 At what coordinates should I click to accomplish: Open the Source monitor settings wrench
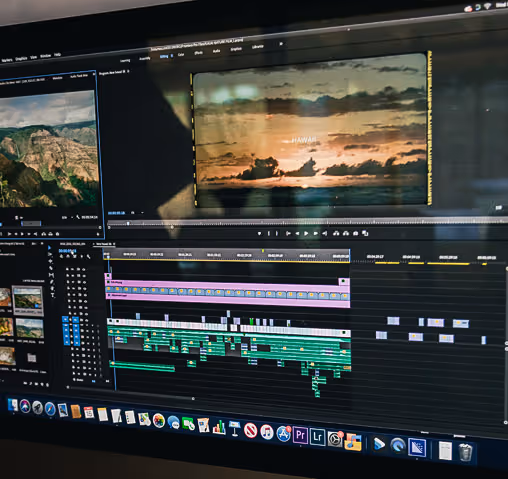point(78,217)
